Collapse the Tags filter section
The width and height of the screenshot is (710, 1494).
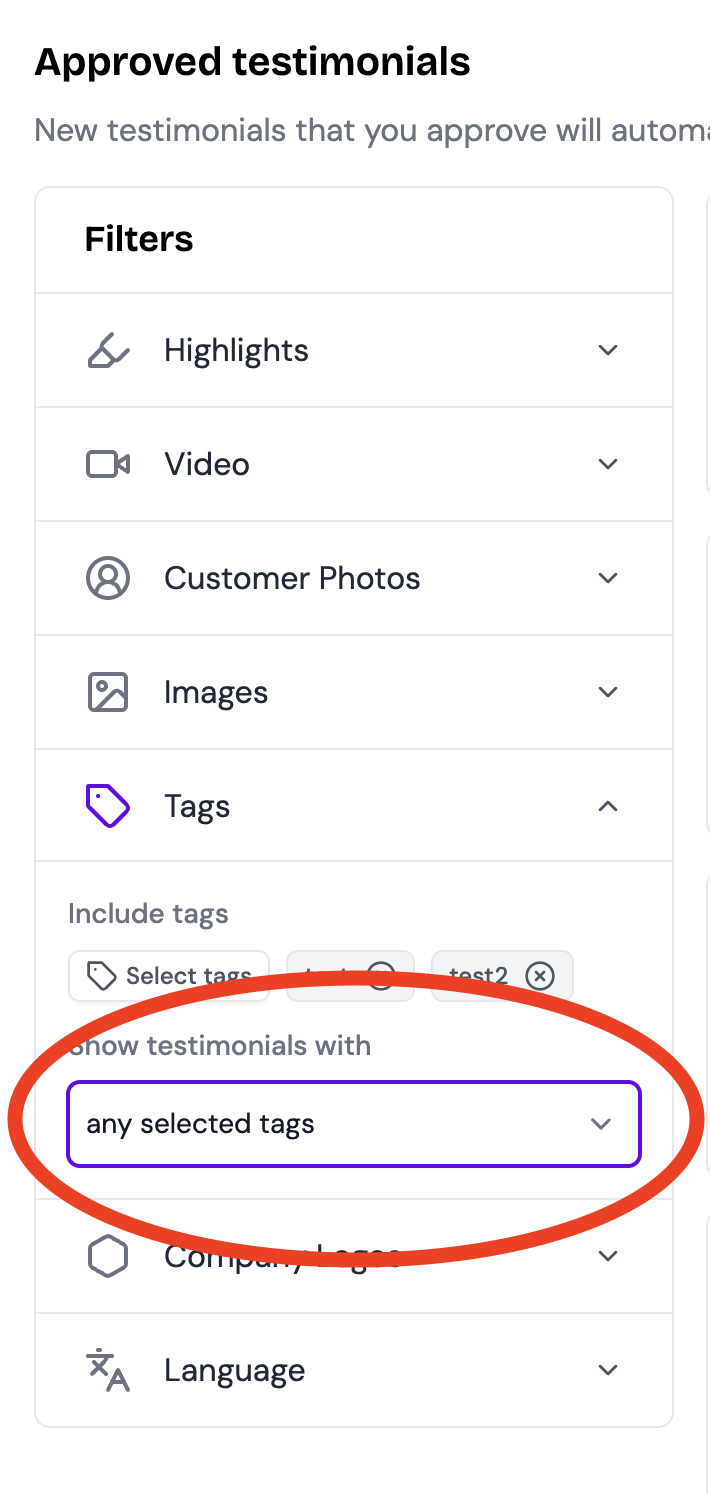coord(608,806)
